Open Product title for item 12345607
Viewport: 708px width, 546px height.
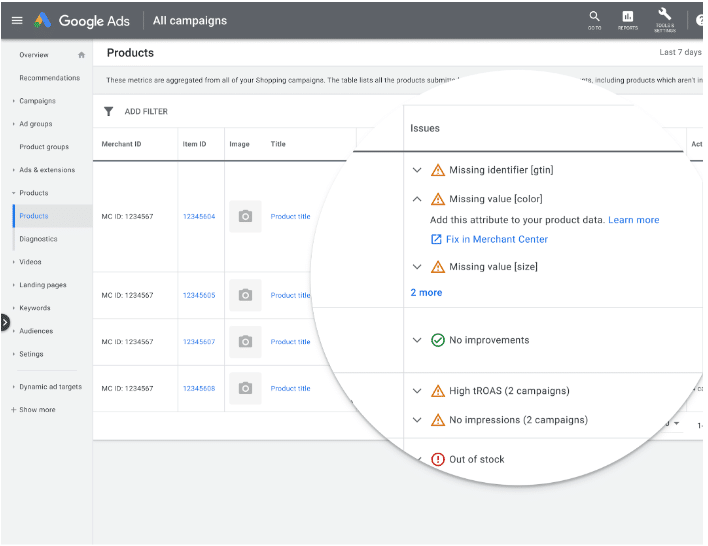pyautogui.click(x=290, y=341)
